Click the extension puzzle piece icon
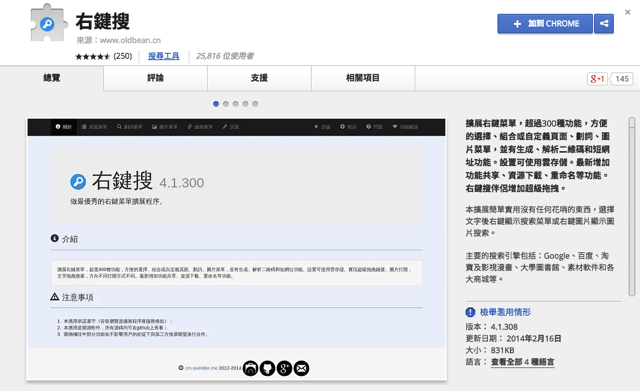 pyautogui.click(x=49, y=23)
